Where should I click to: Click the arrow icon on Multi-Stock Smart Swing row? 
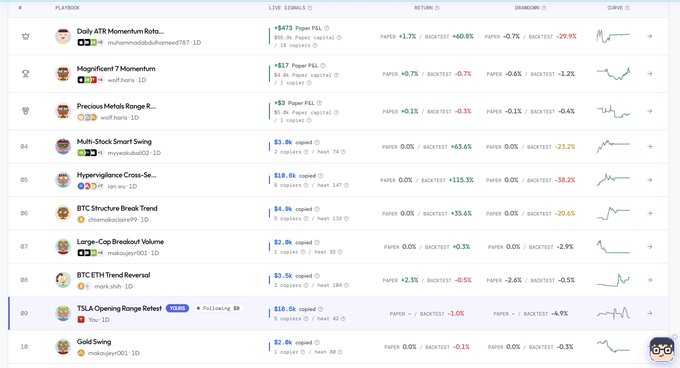(x=650, y=147)
